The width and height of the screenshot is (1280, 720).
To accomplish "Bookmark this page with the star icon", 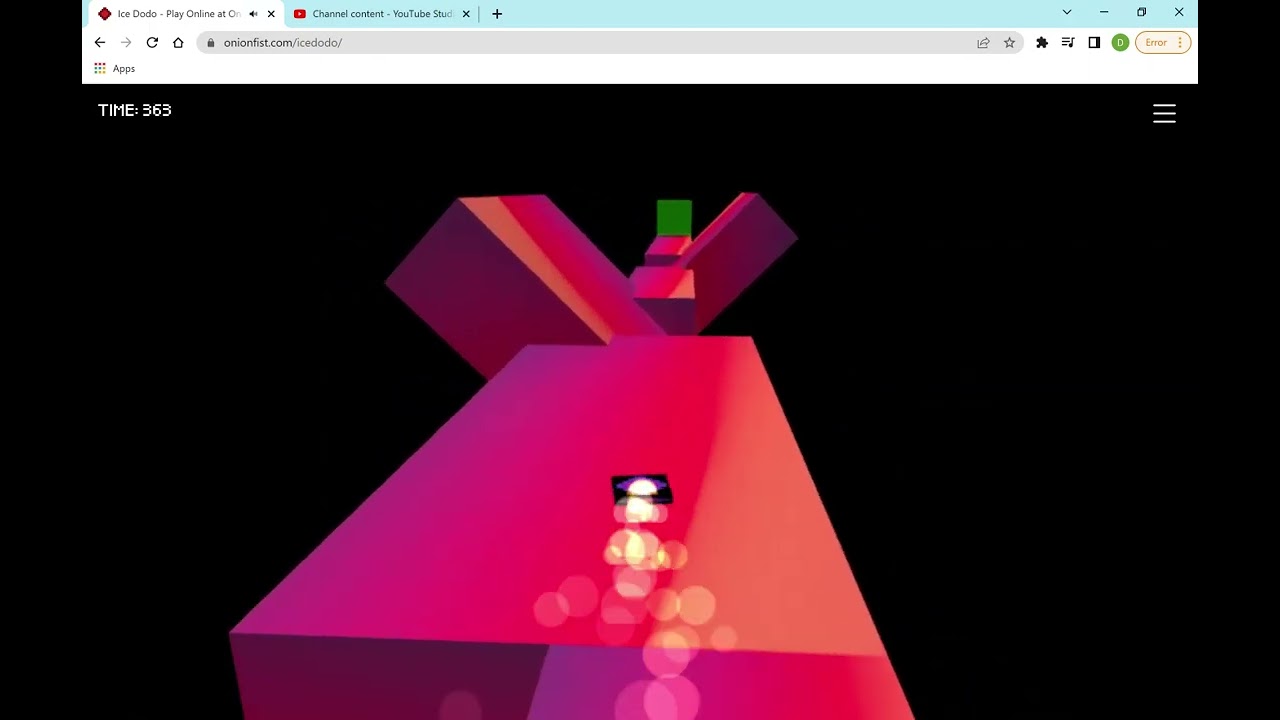I will pyautogui.click(x=1009, y=43).
